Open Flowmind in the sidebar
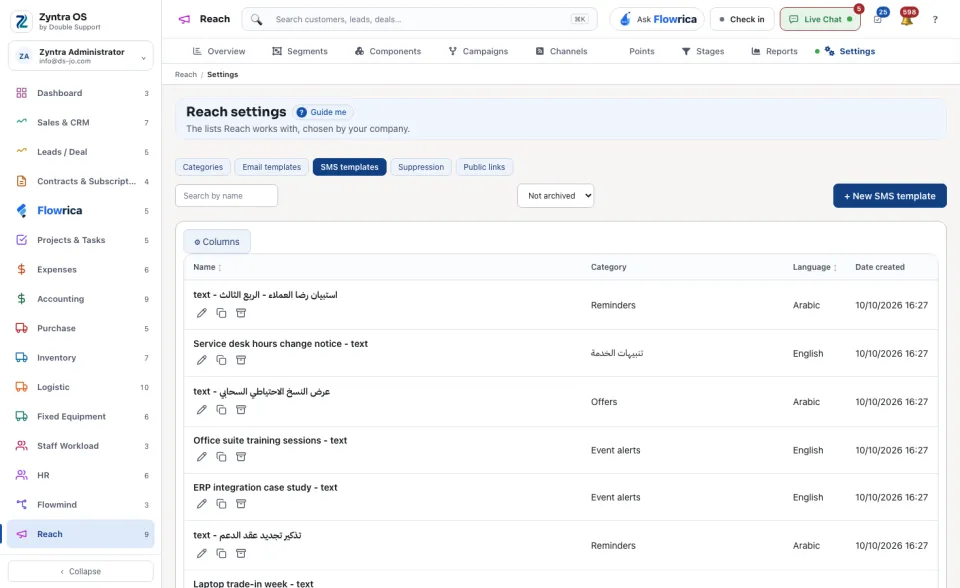960x588 pixels. [x=81, y=505]
